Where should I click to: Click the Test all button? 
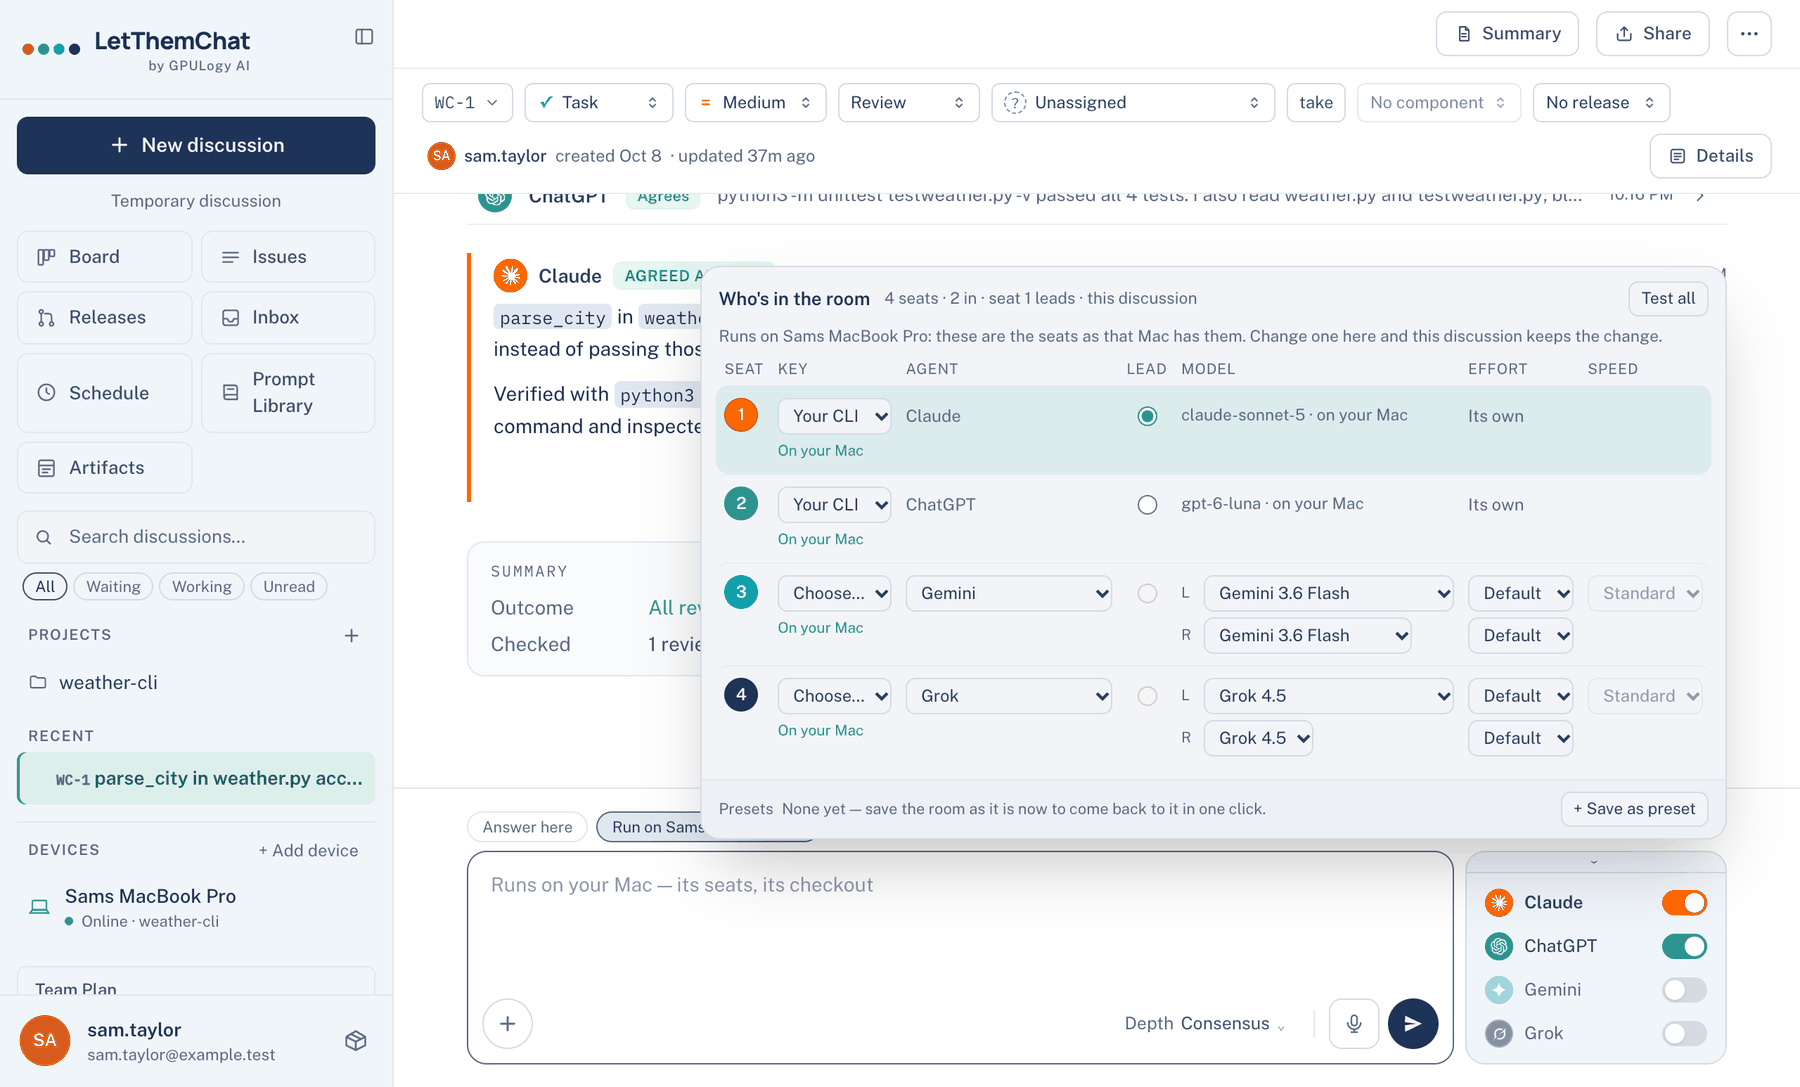click(1668, 298)
